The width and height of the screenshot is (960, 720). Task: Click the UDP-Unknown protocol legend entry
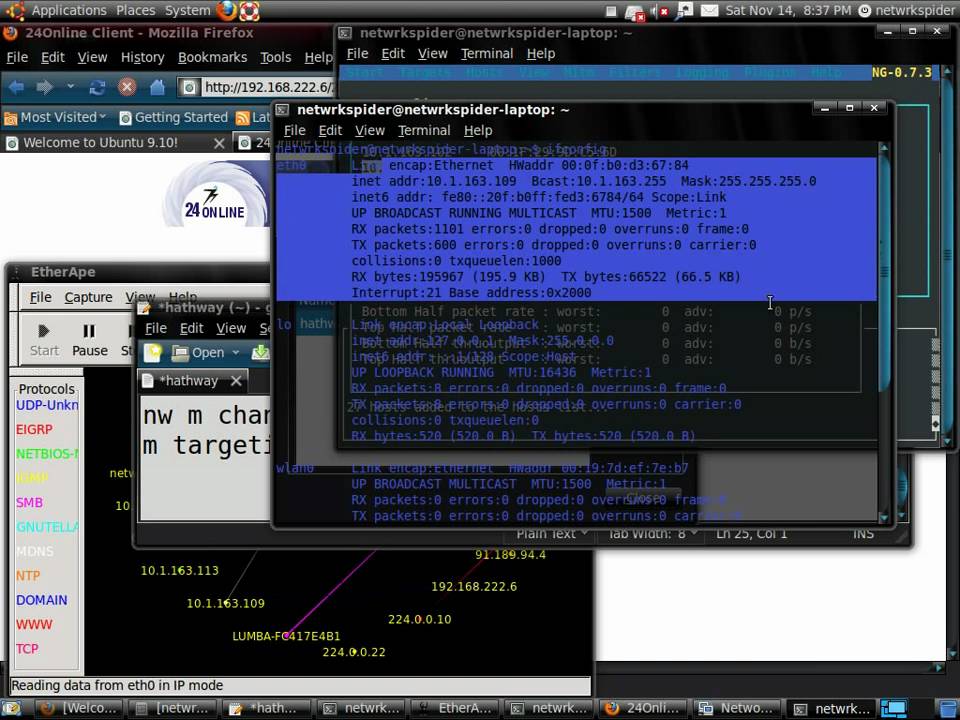click(47, 405)
